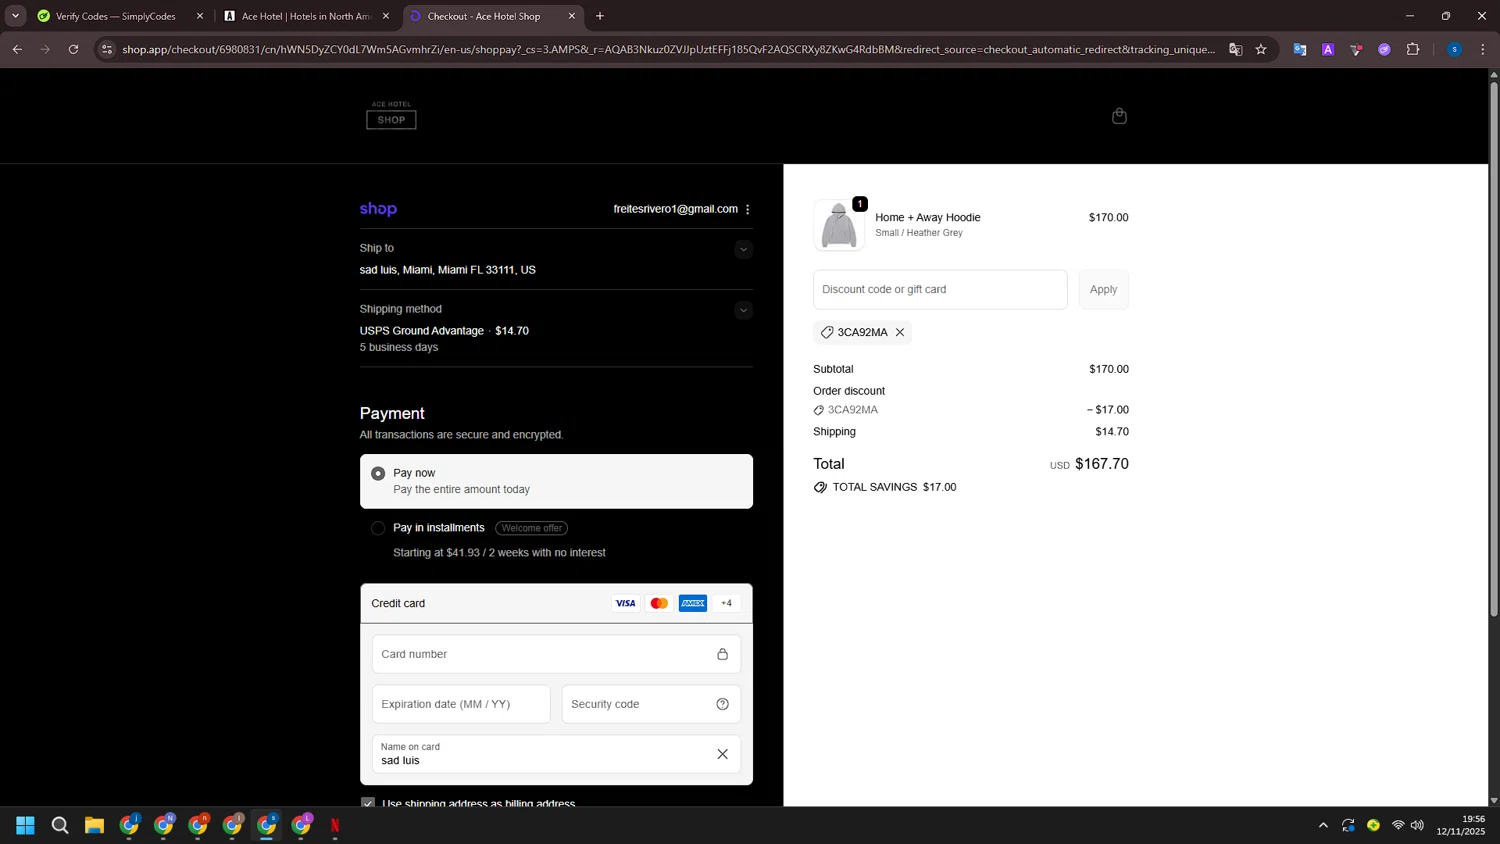Click the Apply discount button
This screenshot has width=1500, height=844.
coord(1103,289)
